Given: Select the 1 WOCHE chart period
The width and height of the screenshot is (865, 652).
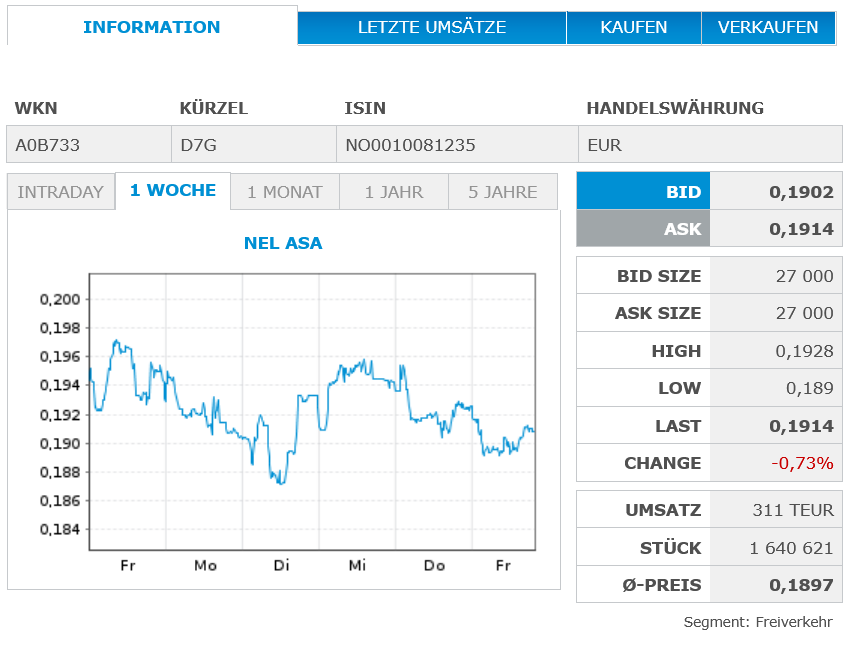Looking at the screenshot, I should 173,191.
